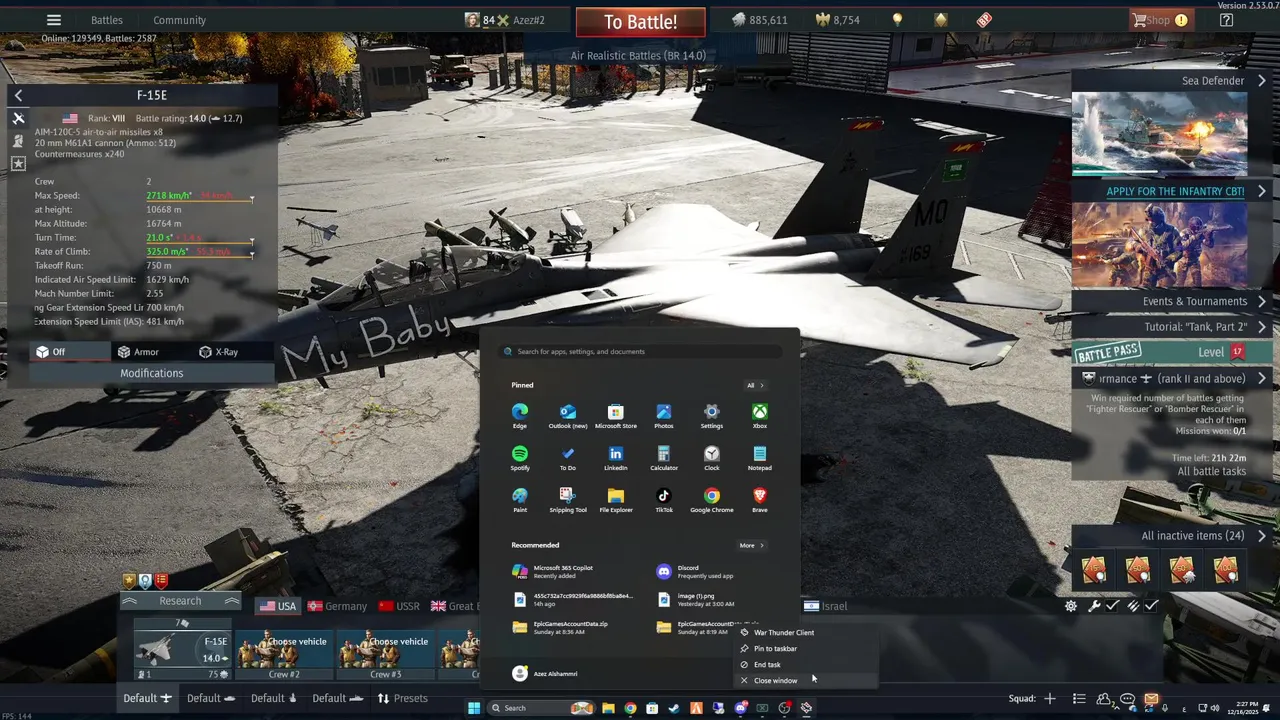Toggle automatic repair checkbox next to wrench
The width and height of the screenshot is (1280, 720).
1112,606
